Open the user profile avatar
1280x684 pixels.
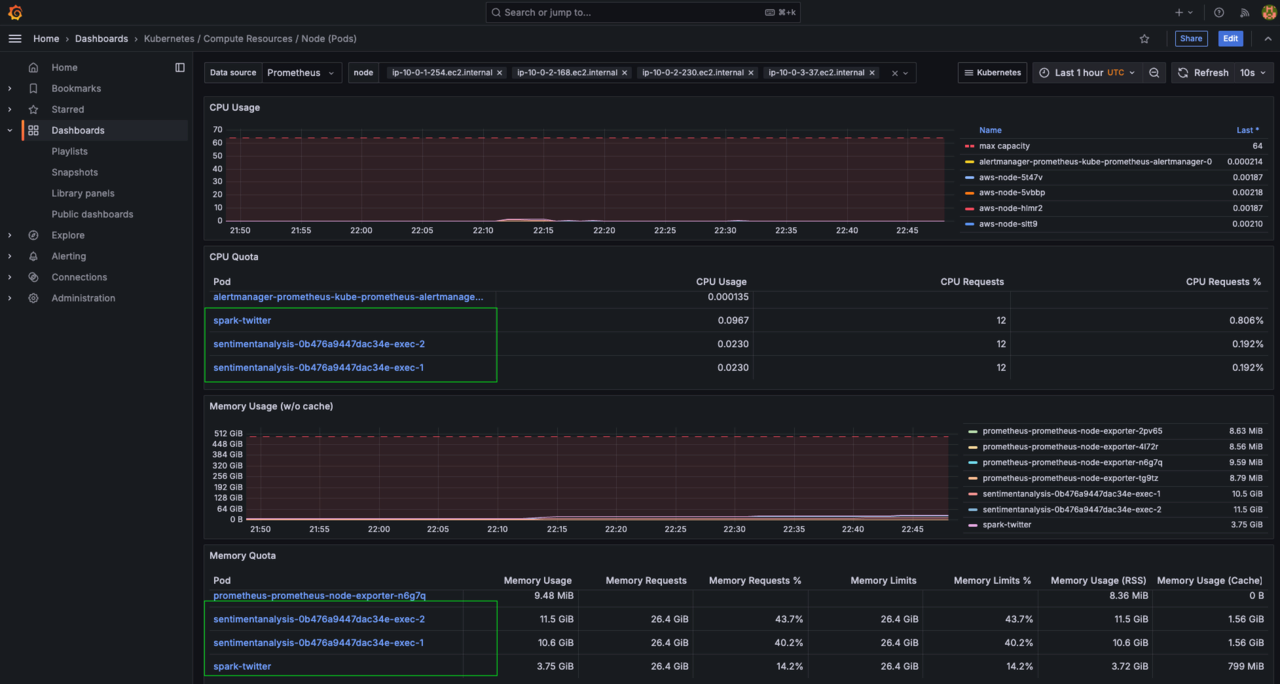(x=1268, y=12)
